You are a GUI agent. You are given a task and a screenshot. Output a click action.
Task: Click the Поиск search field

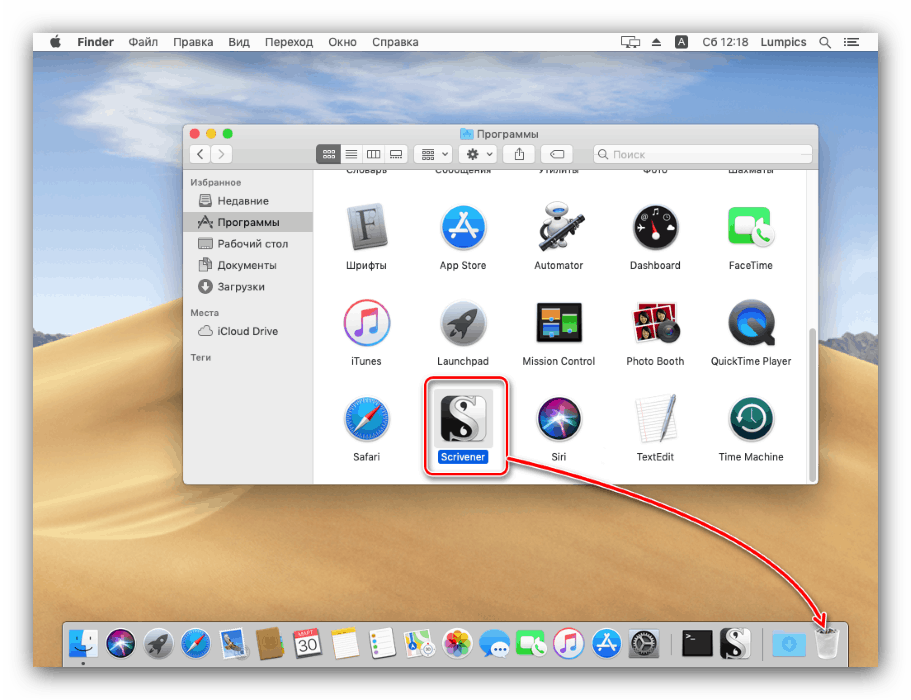702,154
